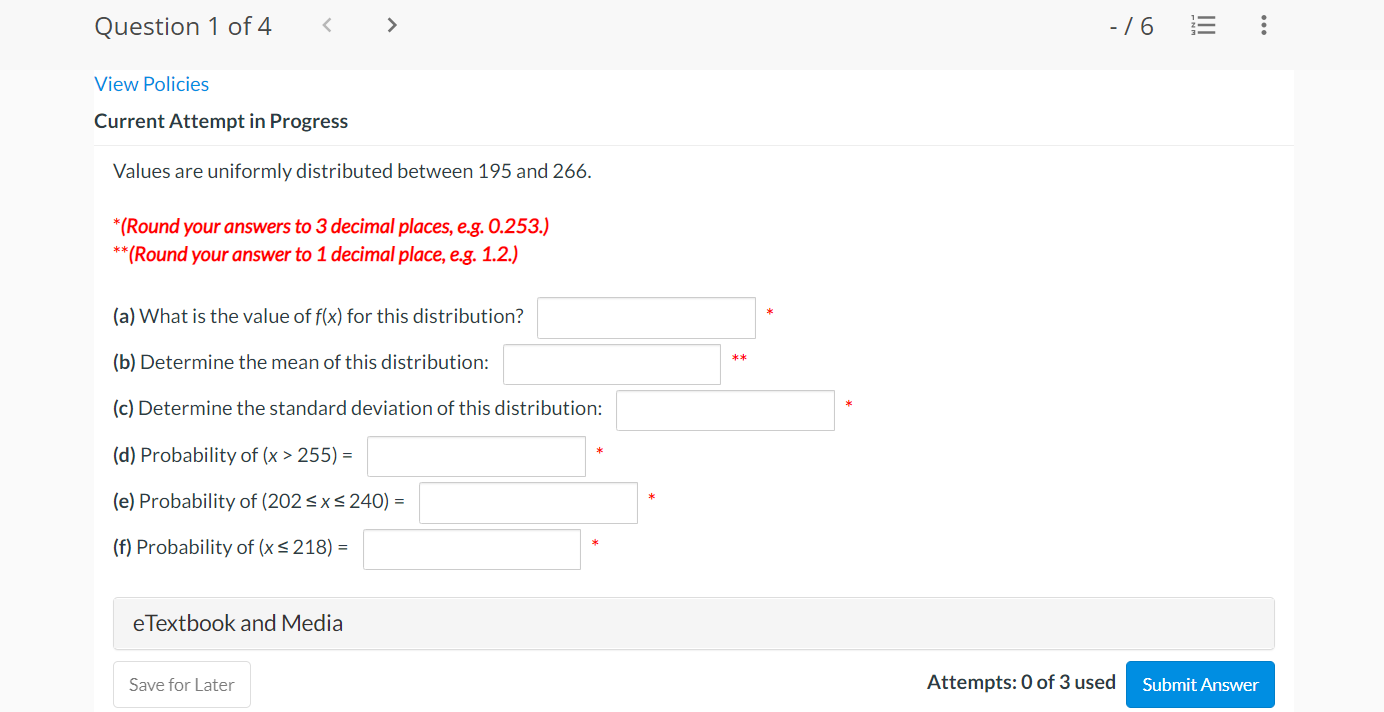This screenshot has width=1384, height=712.
Task: Click the answer box for 202 ≤ x ≤ 240
Action: pos(528,502)
